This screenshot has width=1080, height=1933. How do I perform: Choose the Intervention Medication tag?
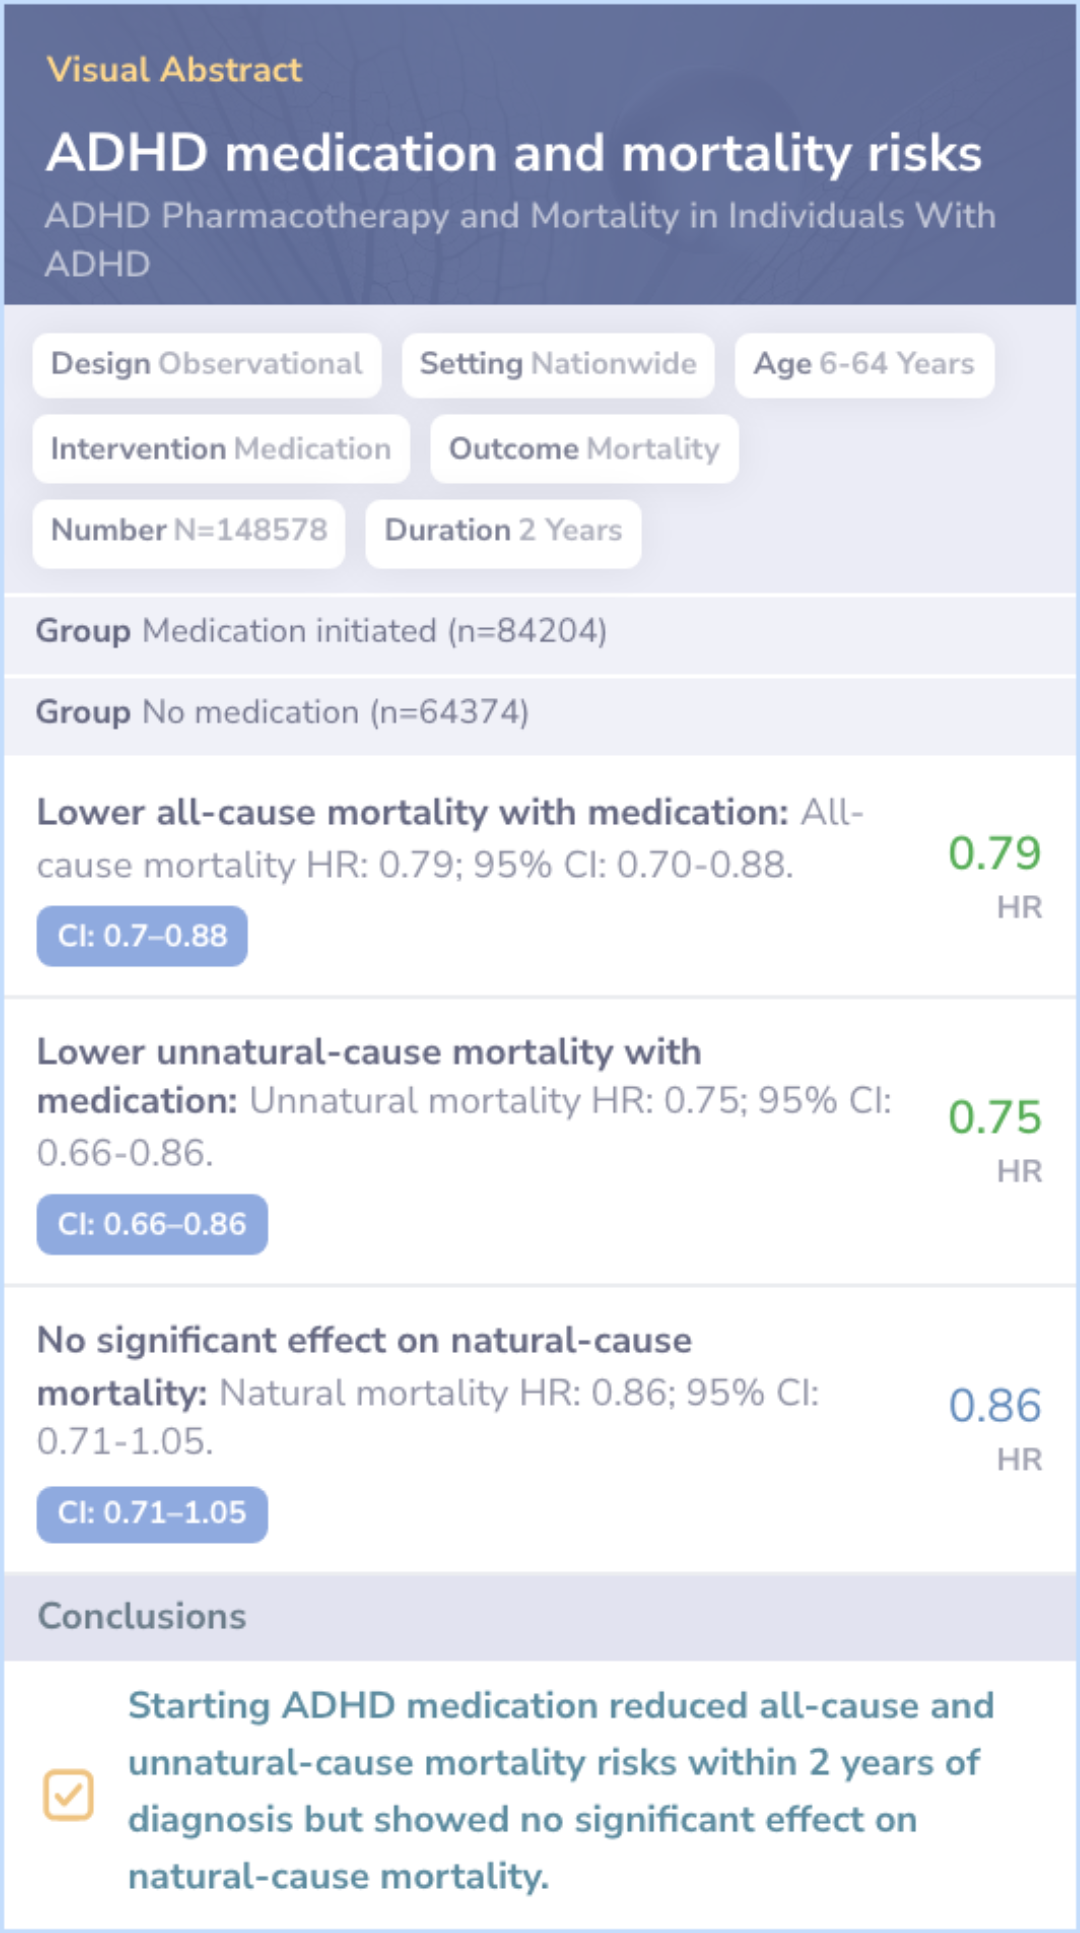pos(221,449)
